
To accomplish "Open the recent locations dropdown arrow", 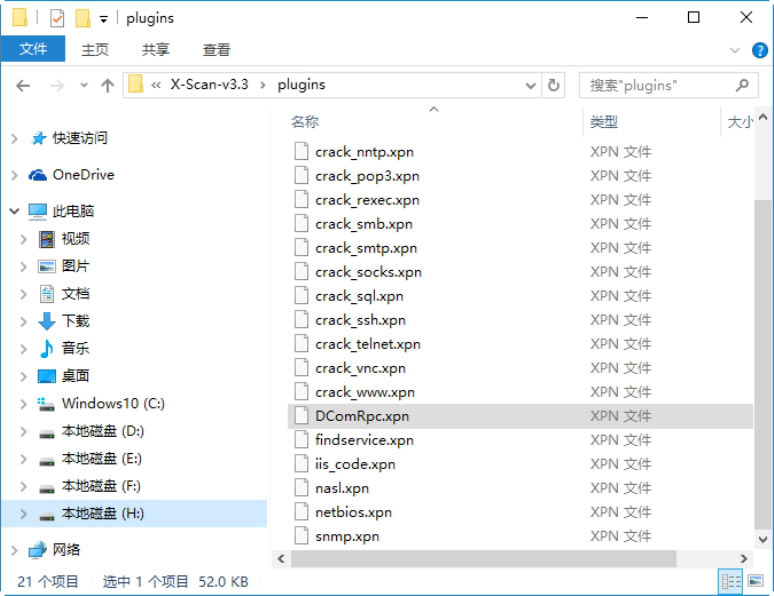I will coord(84,85).
